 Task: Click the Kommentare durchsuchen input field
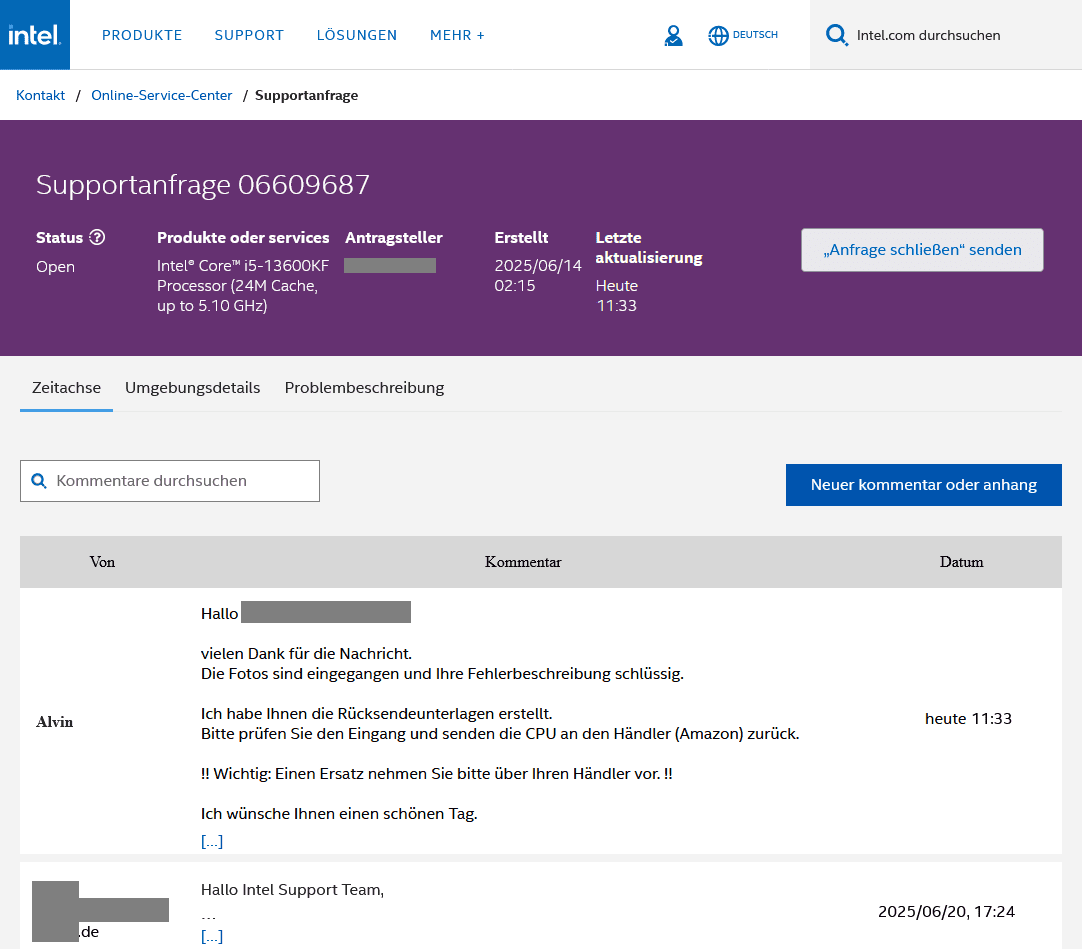(x=170, y=481)
